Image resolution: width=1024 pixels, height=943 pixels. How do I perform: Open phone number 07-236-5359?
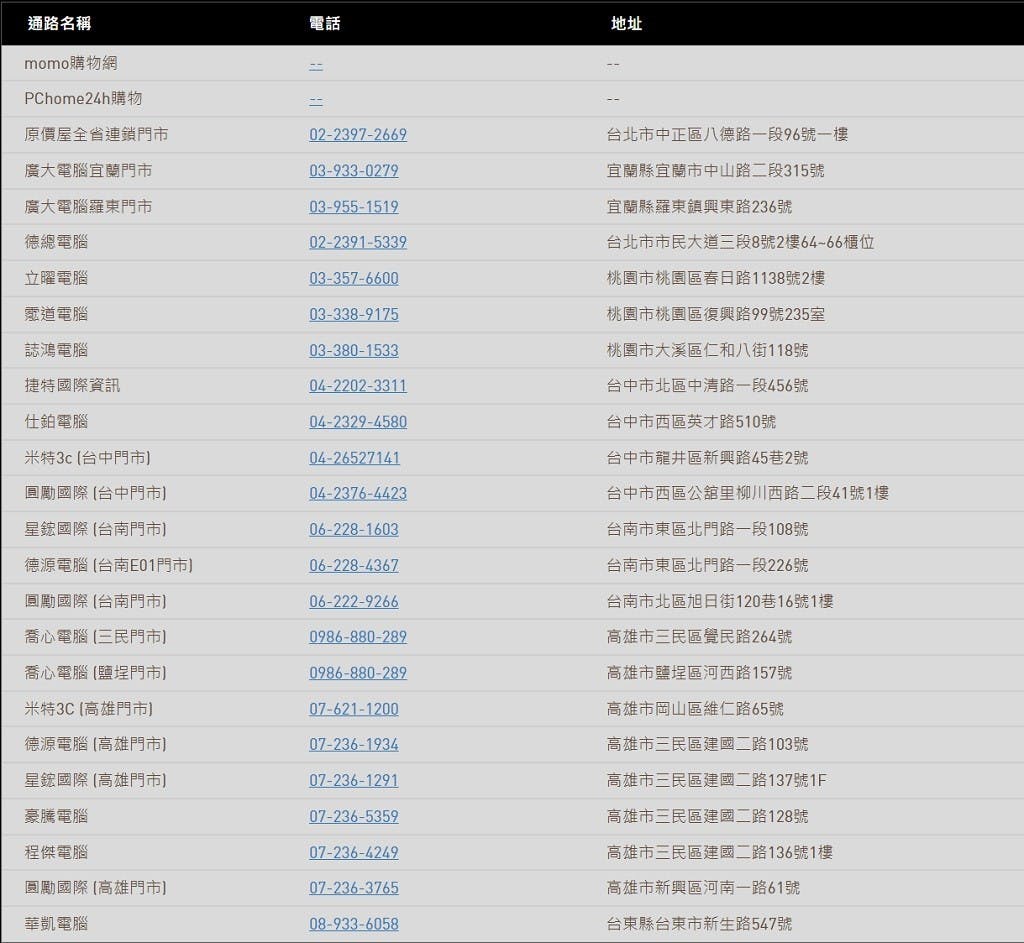click(354, 816)
